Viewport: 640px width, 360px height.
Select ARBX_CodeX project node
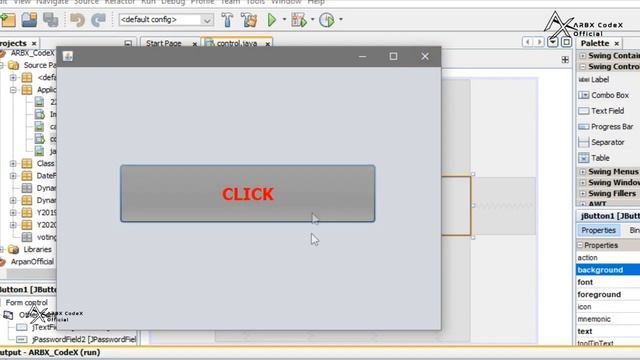coord(32,53)
